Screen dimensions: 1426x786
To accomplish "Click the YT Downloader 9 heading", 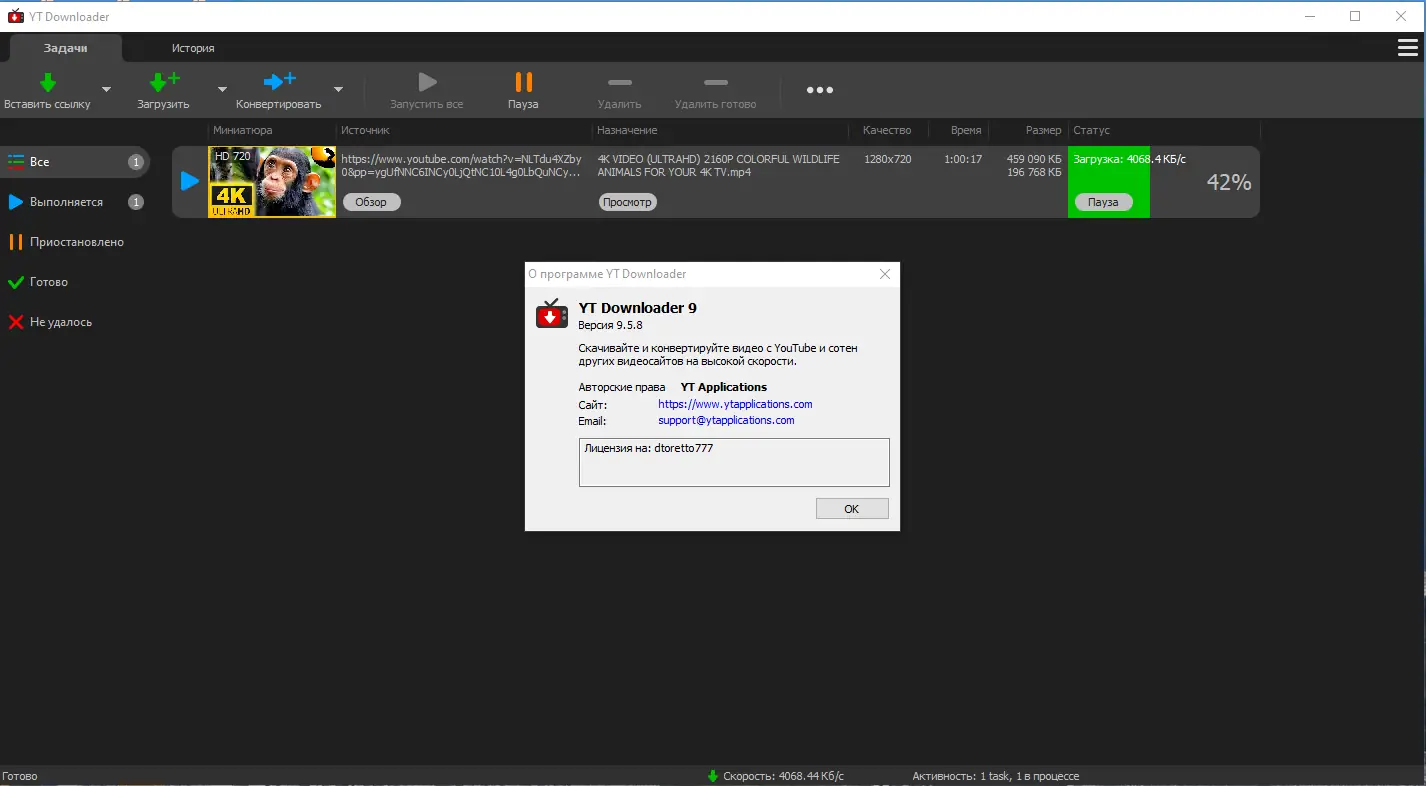I will [638, 308].
